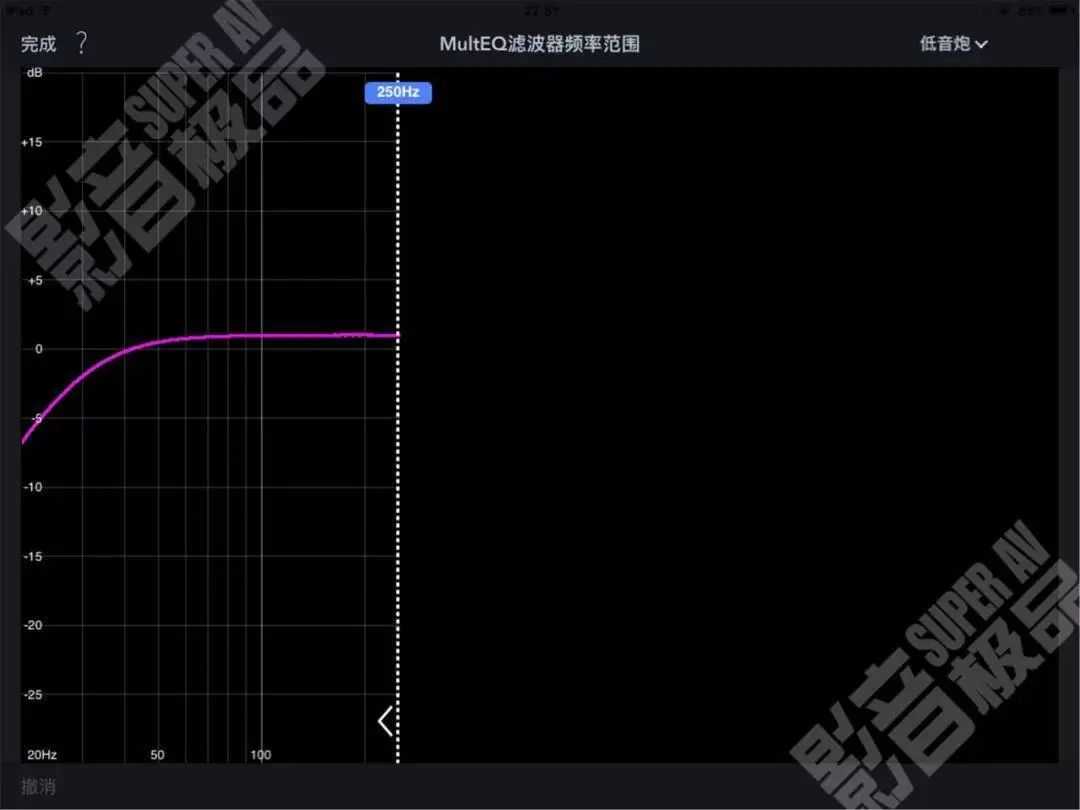
Task: Tap the 50 frequency axis label
Action: click(157, 755)
